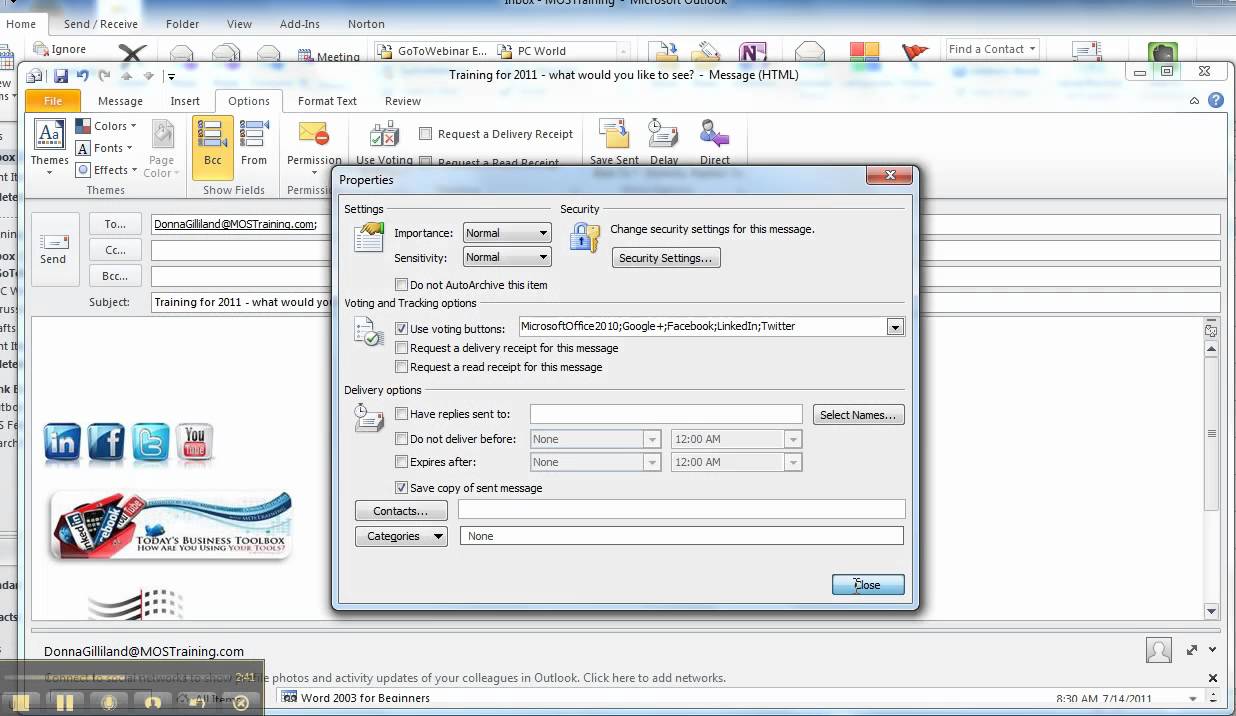Uncheck Use voting buttons checkbox
The image size is (1236, 716).
(402, 328)
